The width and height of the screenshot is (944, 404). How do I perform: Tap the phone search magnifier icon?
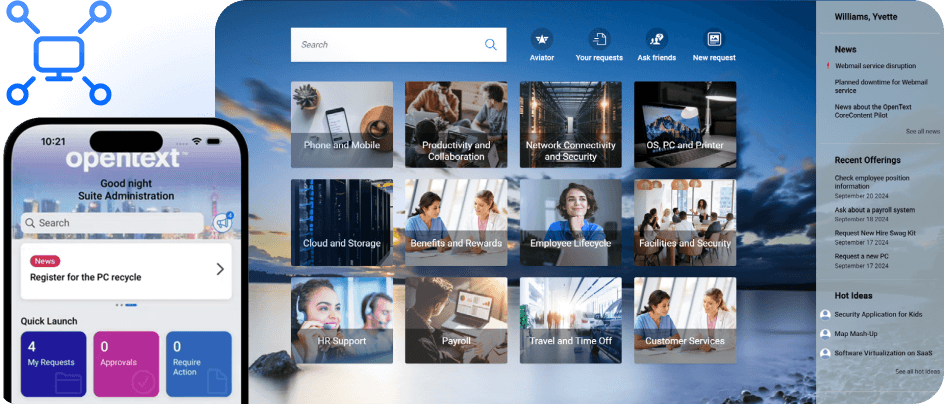pos(30,223)
